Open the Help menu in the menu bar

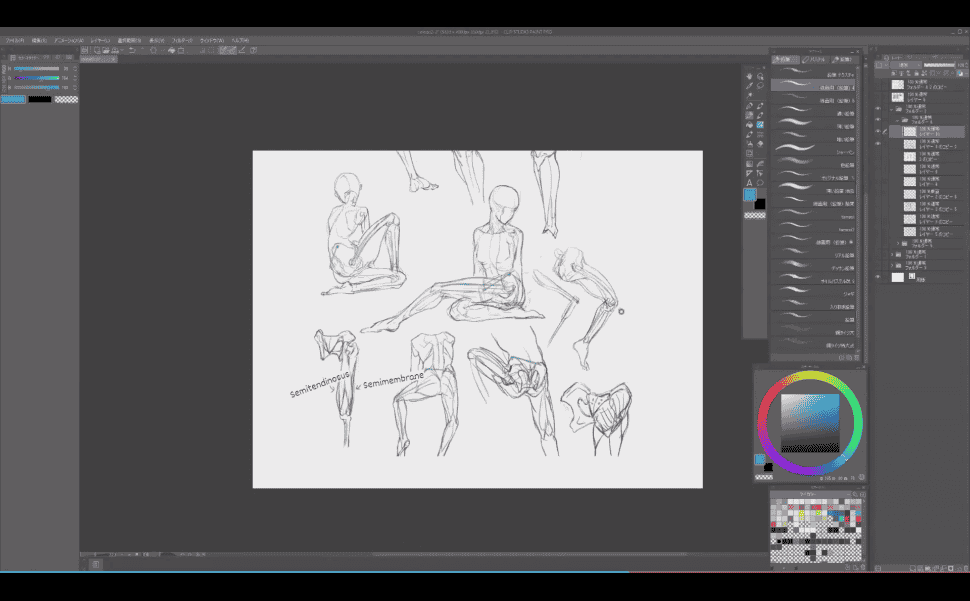pyautogui.click(x=240, y=40)
